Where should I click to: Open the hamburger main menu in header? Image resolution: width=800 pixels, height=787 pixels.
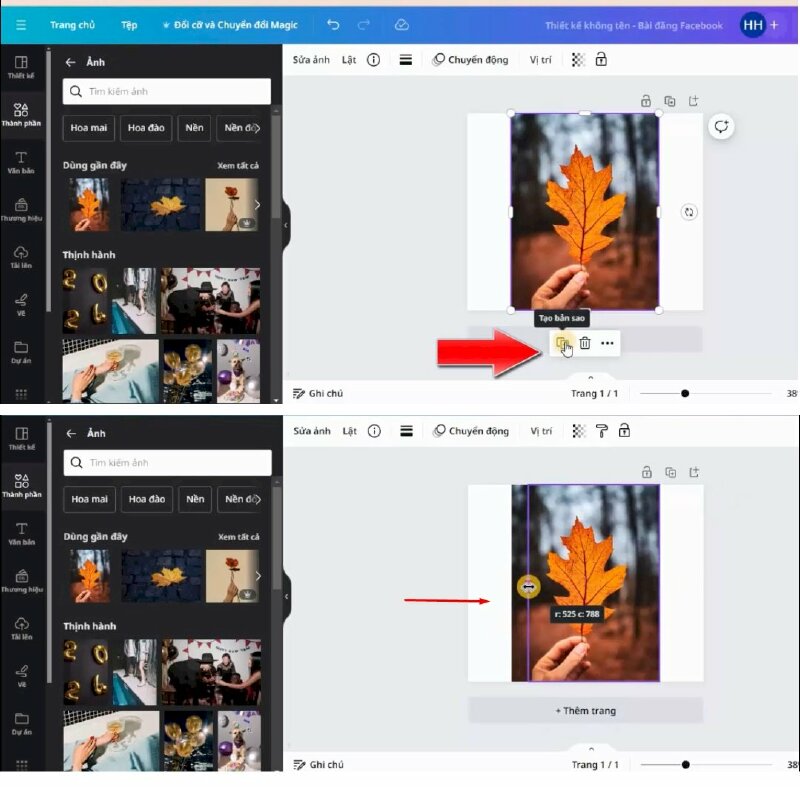tap(22, 25)
